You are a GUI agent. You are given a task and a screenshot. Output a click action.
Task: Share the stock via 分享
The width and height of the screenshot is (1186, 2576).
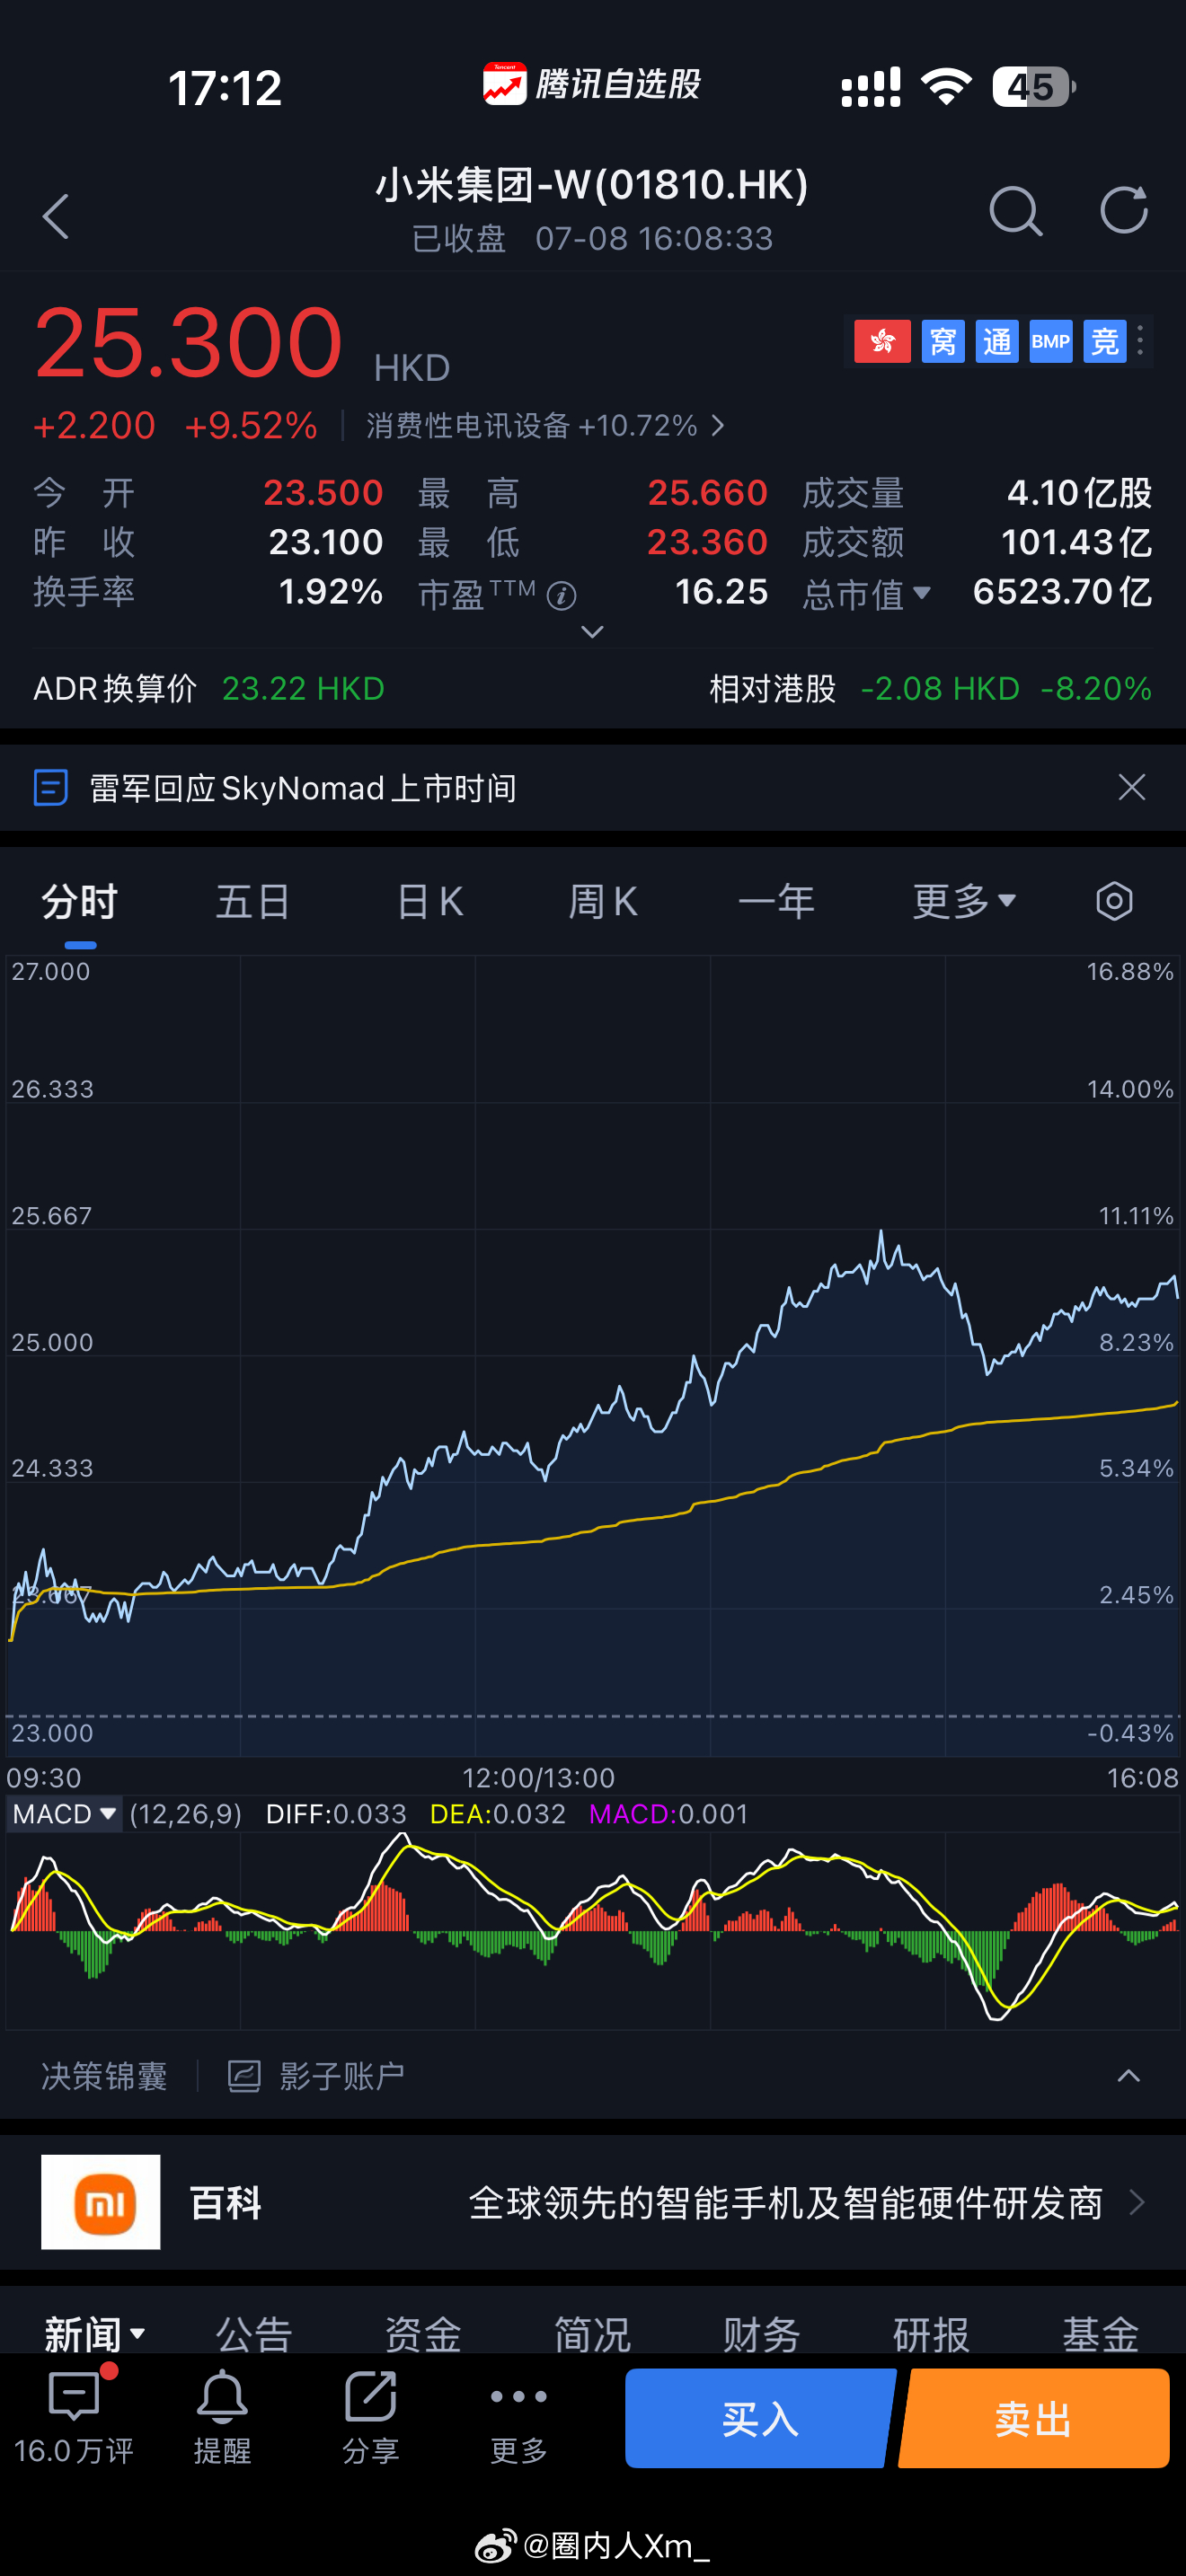point(371,2418)
